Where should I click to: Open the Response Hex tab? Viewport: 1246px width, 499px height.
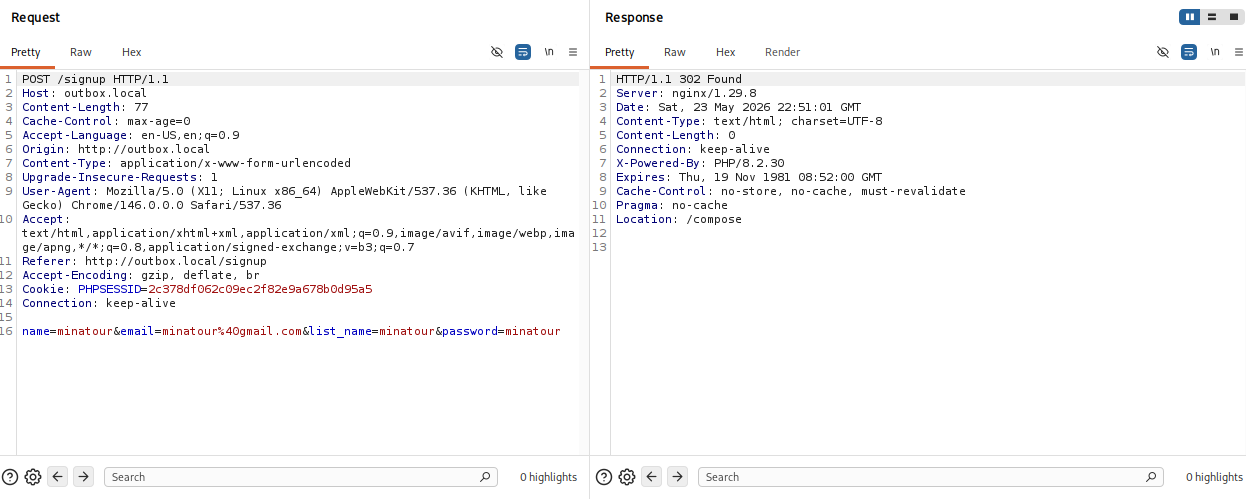(x=726, y=52)
